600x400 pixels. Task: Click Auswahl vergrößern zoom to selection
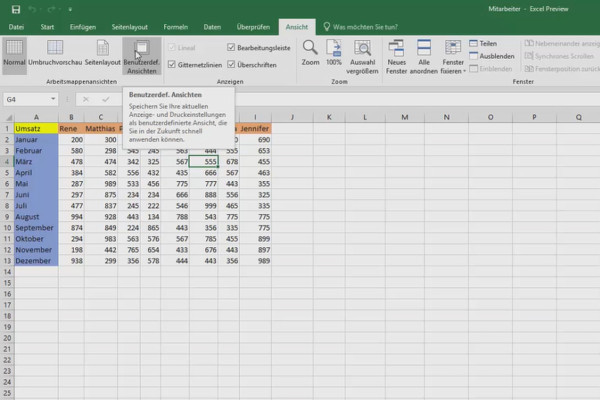point(362,57)
